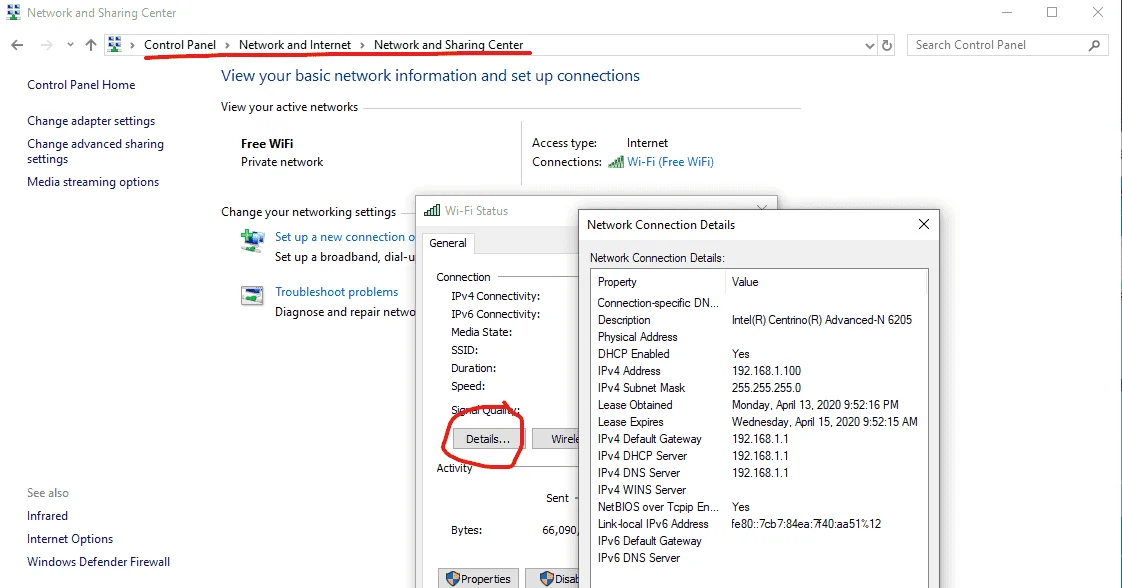Screen dimensions: 1122x588
Task: Maximize the Network and Sharing Center window
Action: pyautogui.click(x=1052, y=12)
